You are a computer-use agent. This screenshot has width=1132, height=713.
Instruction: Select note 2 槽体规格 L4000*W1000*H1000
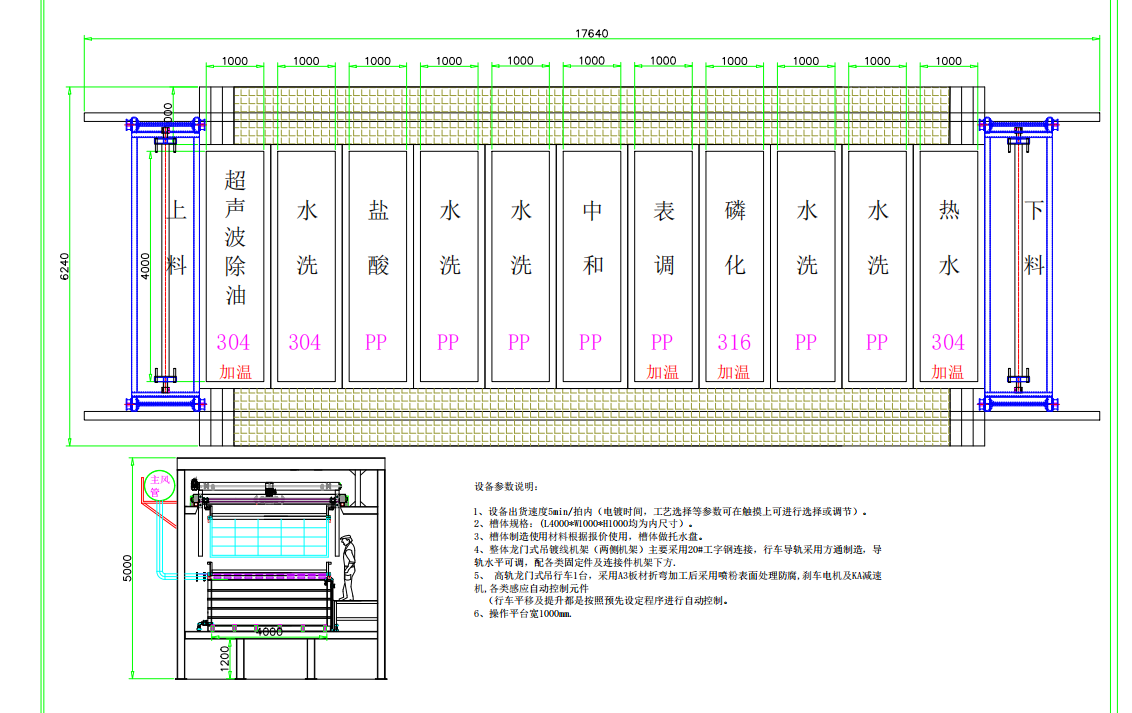pos(584,524)
